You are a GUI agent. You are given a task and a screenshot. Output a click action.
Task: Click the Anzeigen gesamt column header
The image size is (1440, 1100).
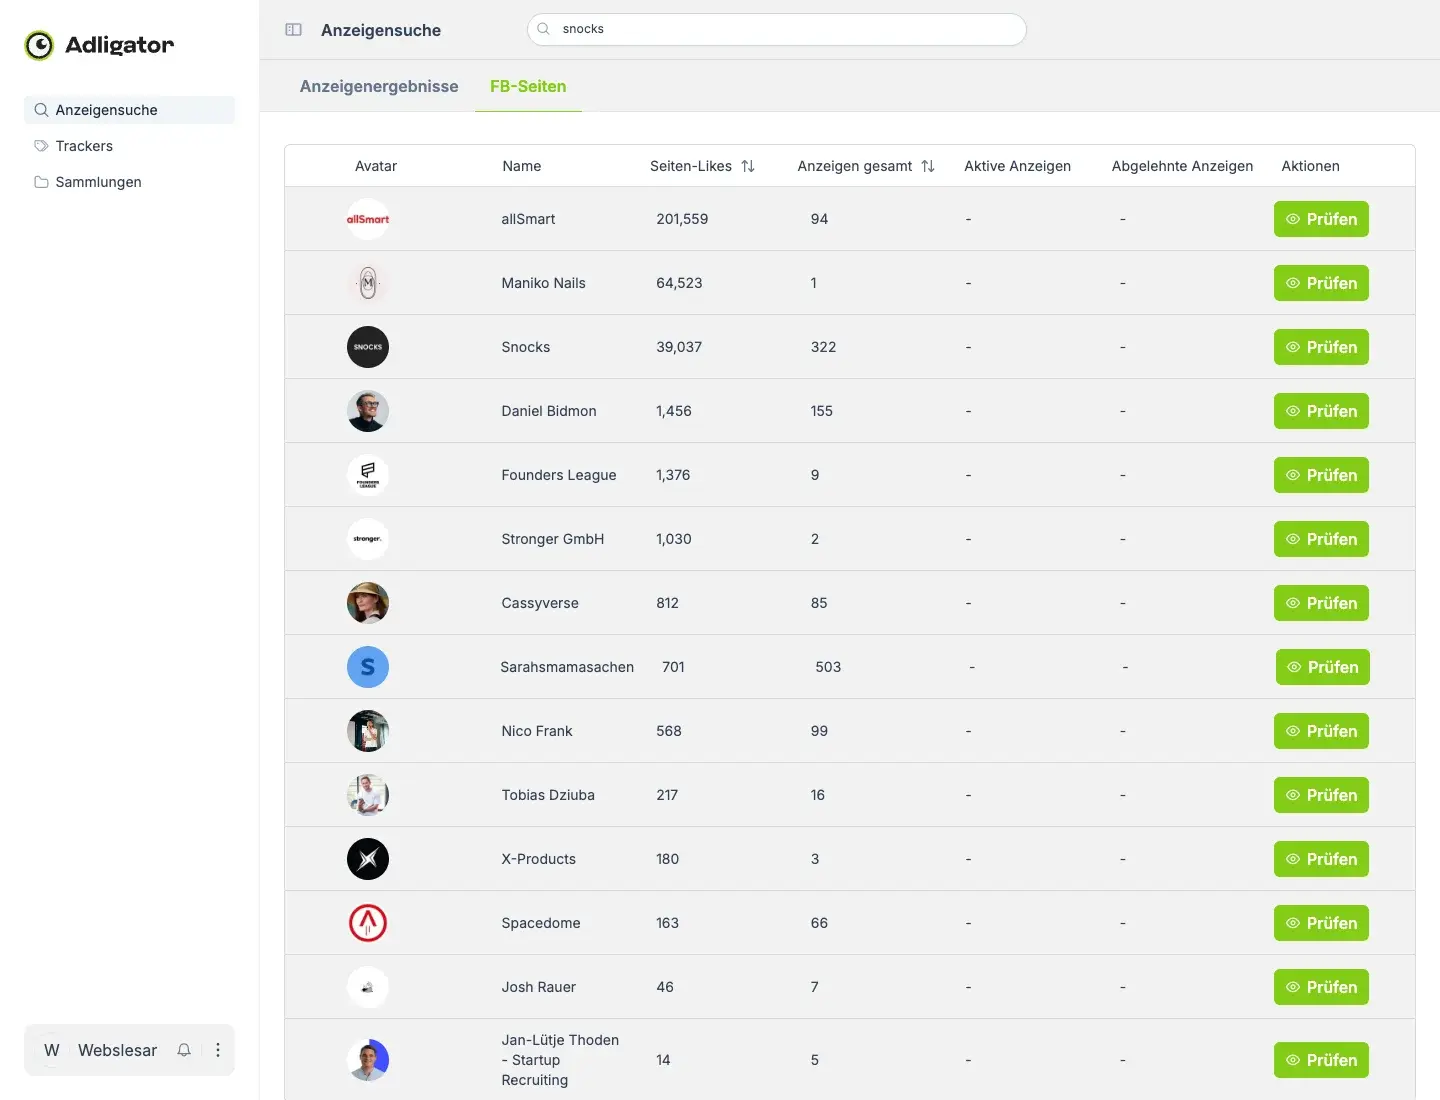click(855, 166)
